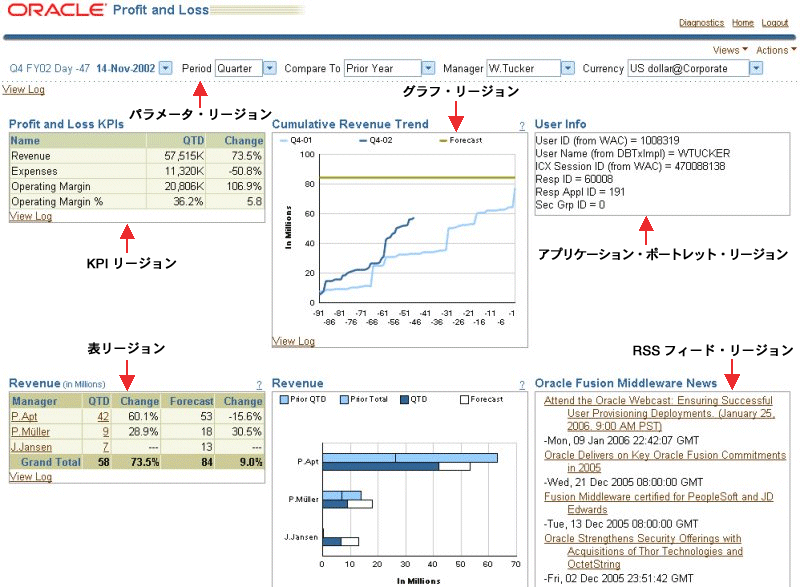Click the Currency US dollar@Corporate field
Viewport: 800px width, 587px height.
click(x=689, y=68)
